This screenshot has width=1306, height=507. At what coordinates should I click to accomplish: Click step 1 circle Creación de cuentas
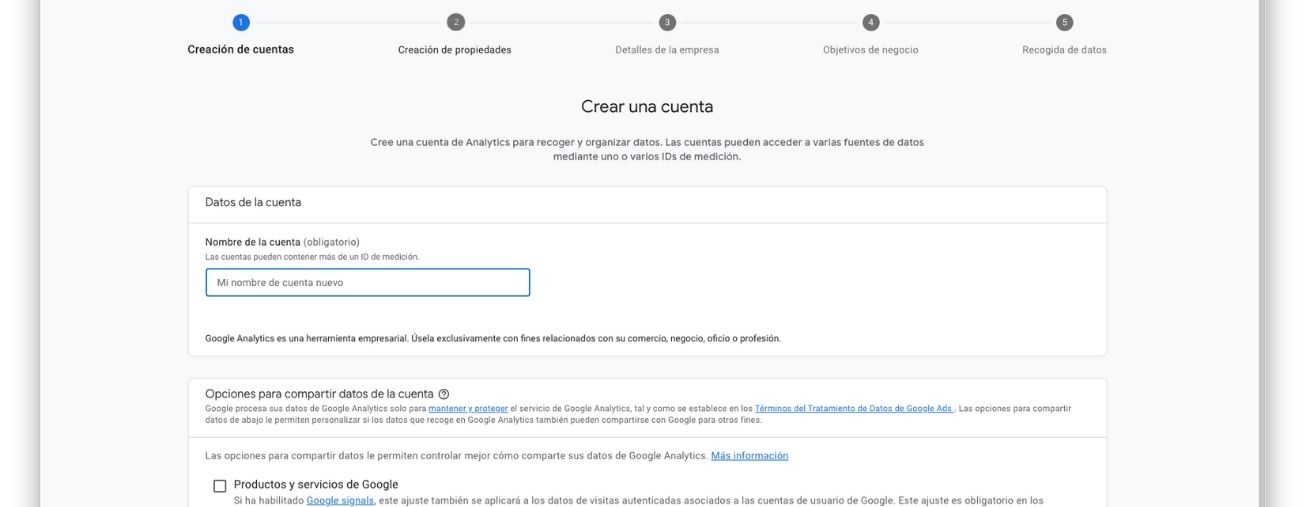coord(241,22)
